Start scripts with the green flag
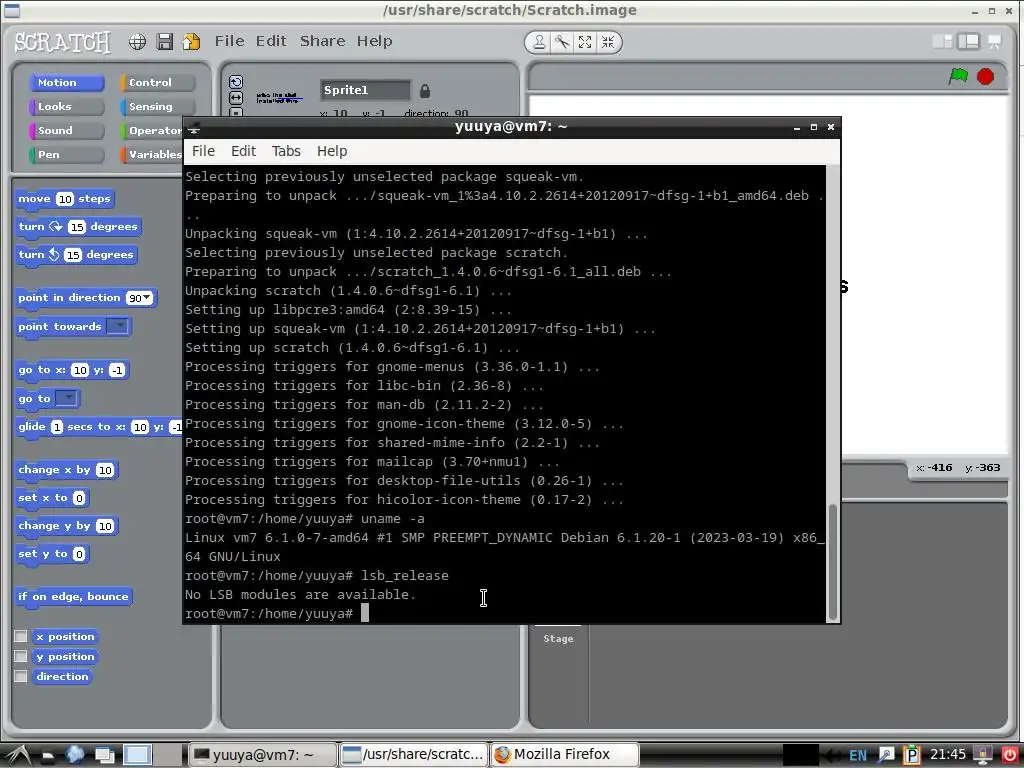 [x=958, y=76]
